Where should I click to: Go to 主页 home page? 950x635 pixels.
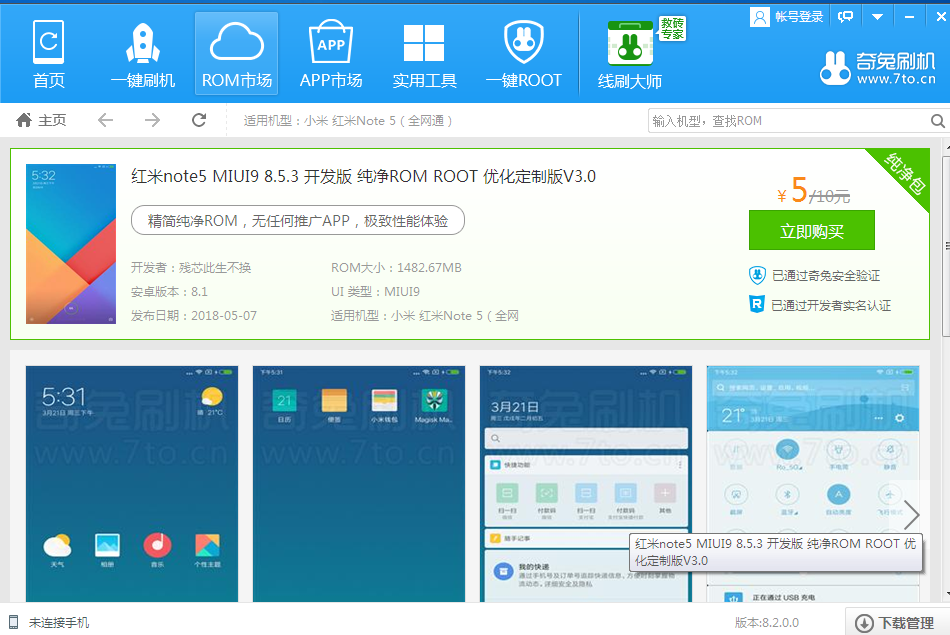(x=41, y=120)
